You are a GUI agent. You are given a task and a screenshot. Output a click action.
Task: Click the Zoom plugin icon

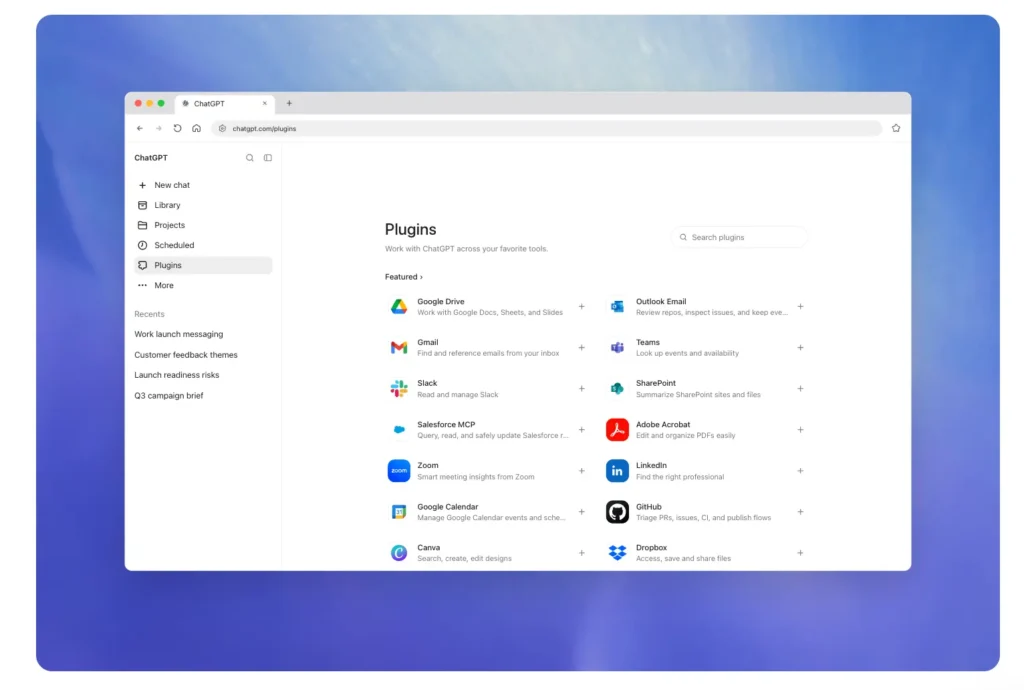[x=399, y=471]
